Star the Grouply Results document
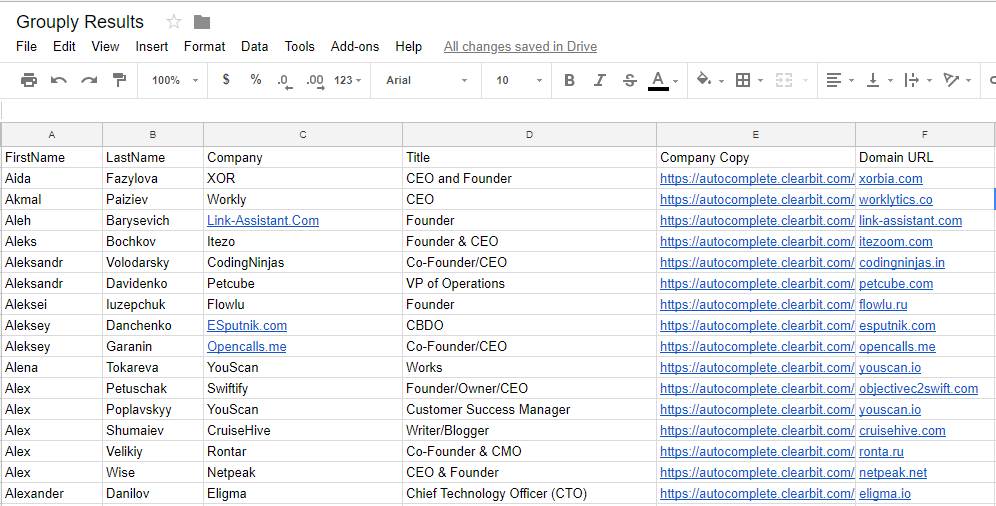996x506 pixels. 173,22
